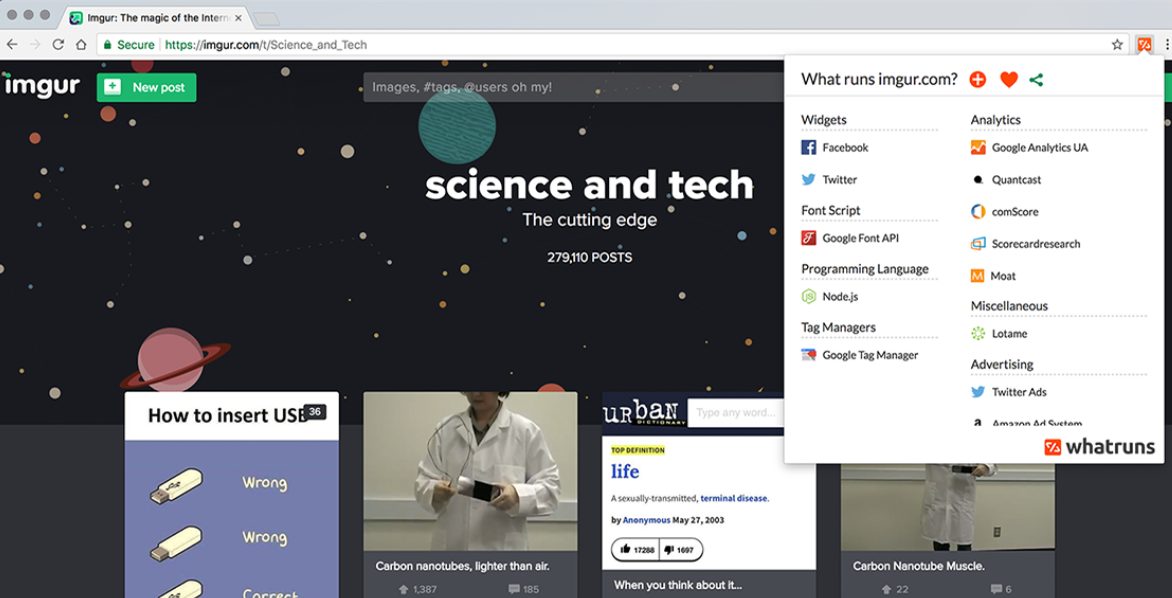Viewport: 1172px width, 598px height.
Task: Click the Facebook link in Widgets
Action: click(x=845, y=147)
